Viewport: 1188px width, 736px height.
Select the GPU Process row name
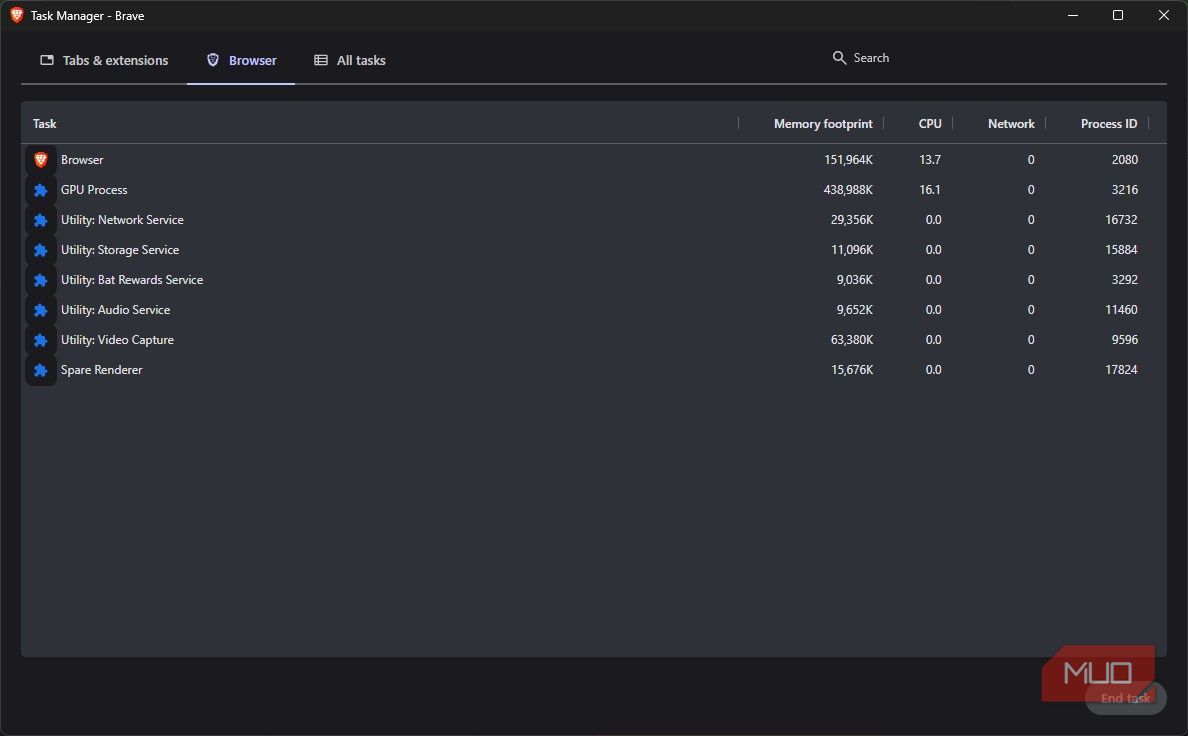tap(94, 190)
